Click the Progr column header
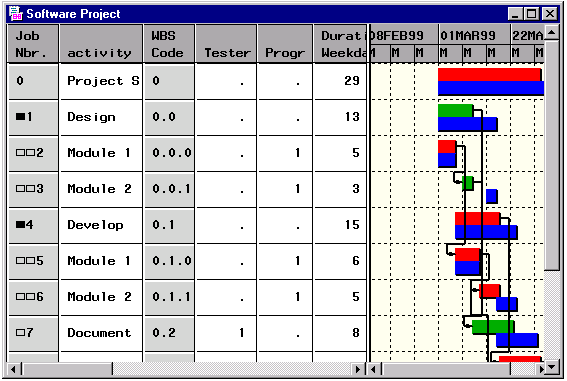 tap(285, 44)
